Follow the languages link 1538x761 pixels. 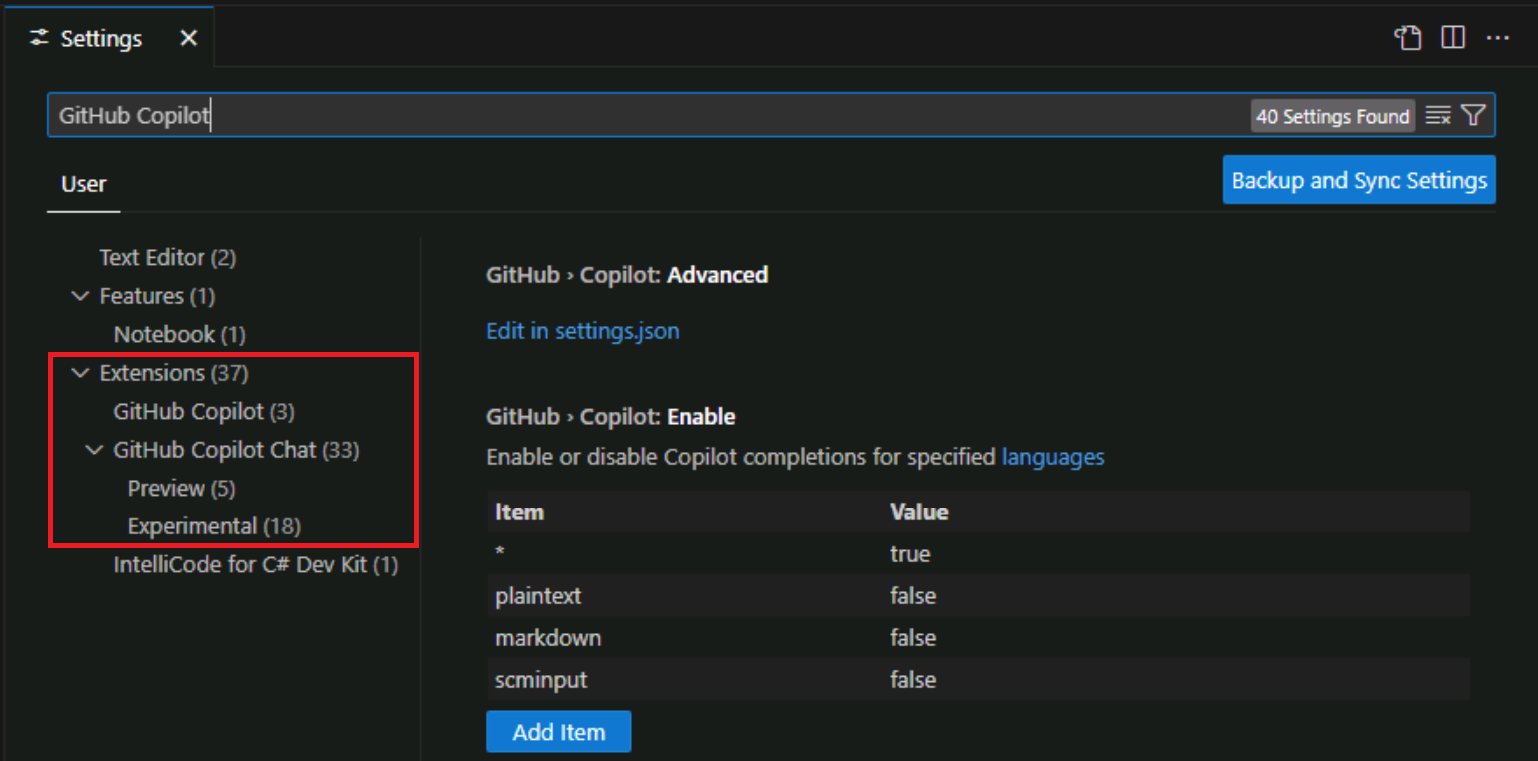pyautogui.click(x=1053, y=457)
